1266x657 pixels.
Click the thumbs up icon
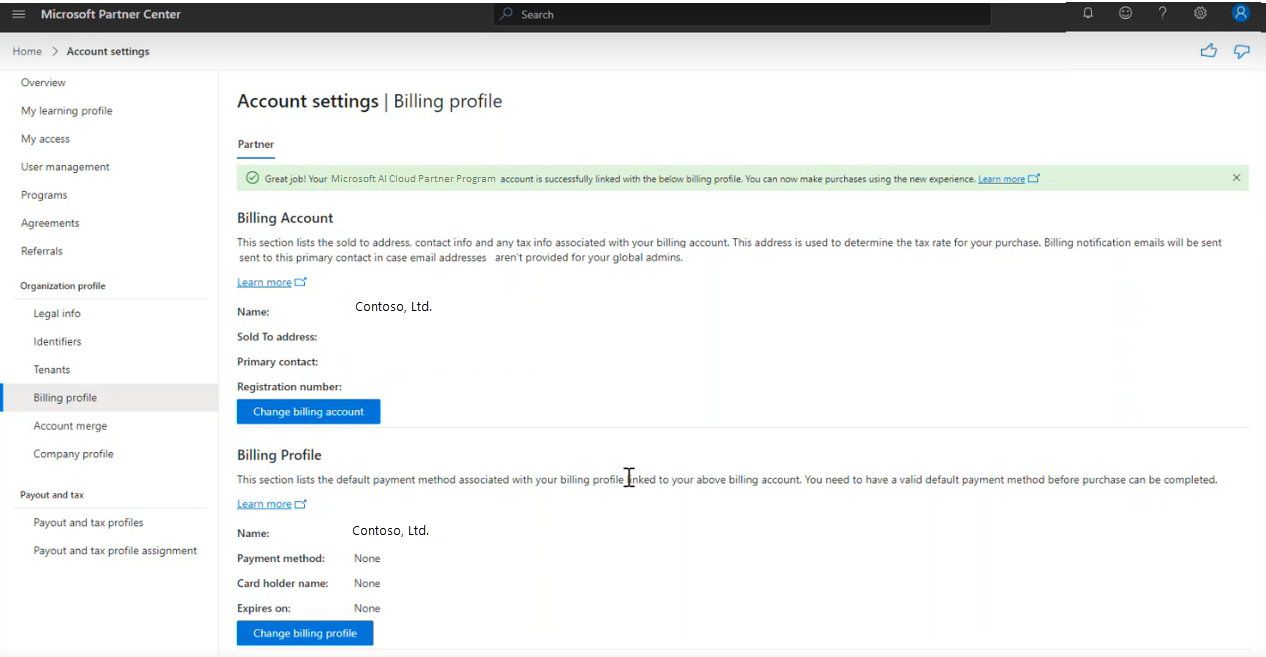click(1209, 51)
